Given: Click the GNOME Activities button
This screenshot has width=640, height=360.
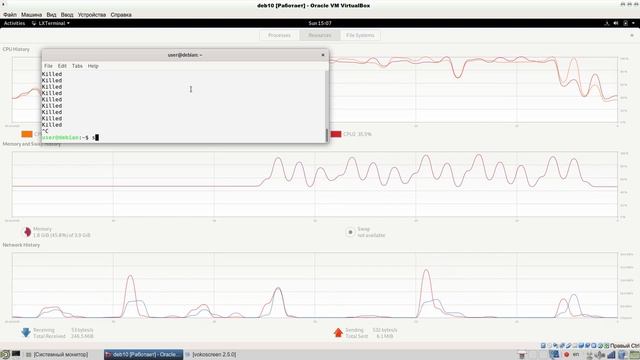Looking at the screenshot, I should [14, 23].
